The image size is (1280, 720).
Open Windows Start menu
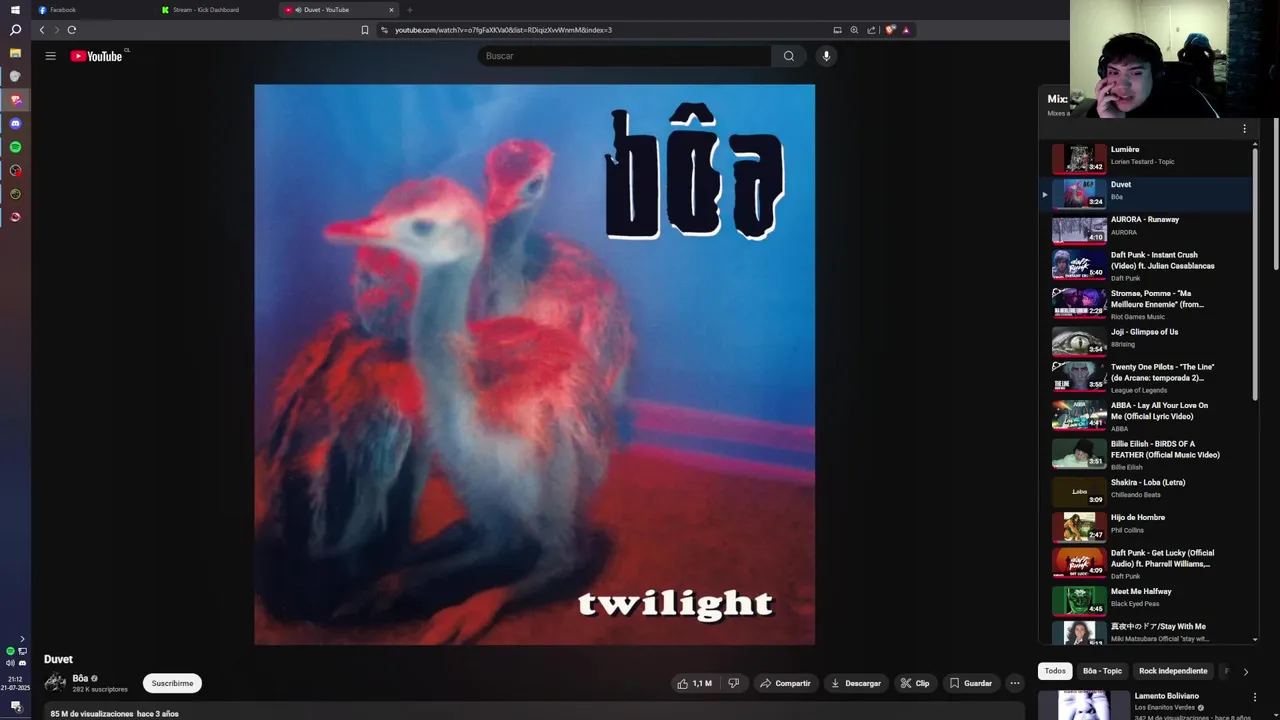[x=15, y=9]
